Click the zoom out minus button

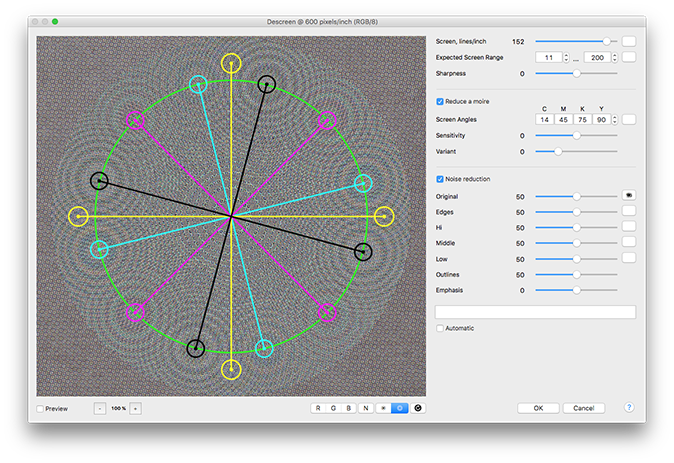click(x=100, y=408)
